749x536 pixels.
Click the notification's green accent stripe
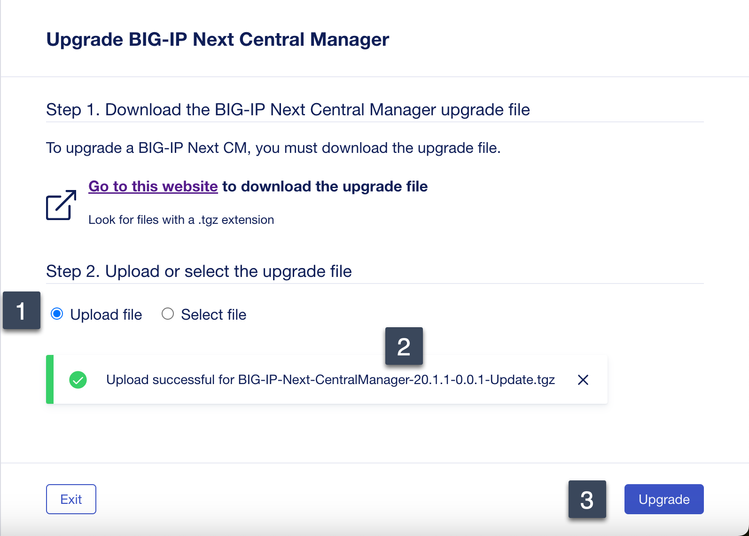50,380
